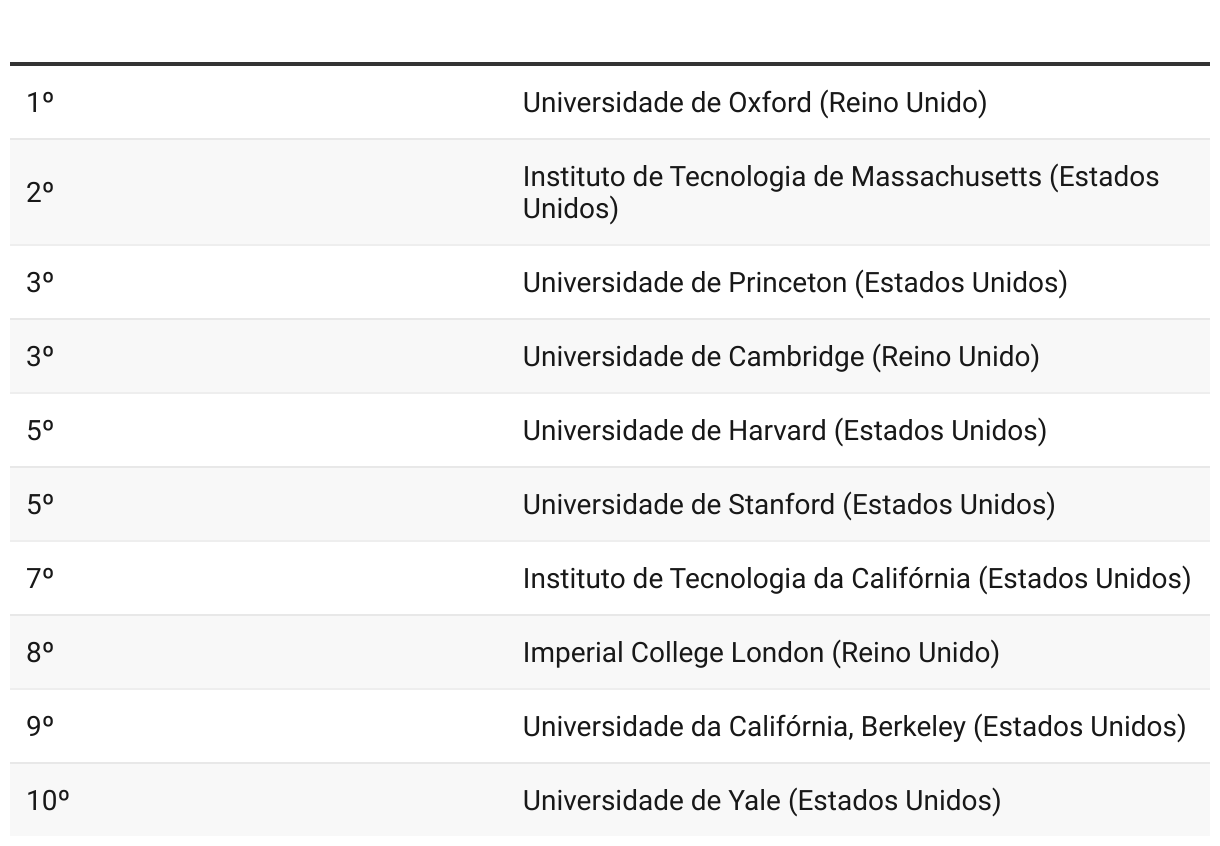
Task: Click the 3º rank beside Cambridge
Action: [40, 357]
